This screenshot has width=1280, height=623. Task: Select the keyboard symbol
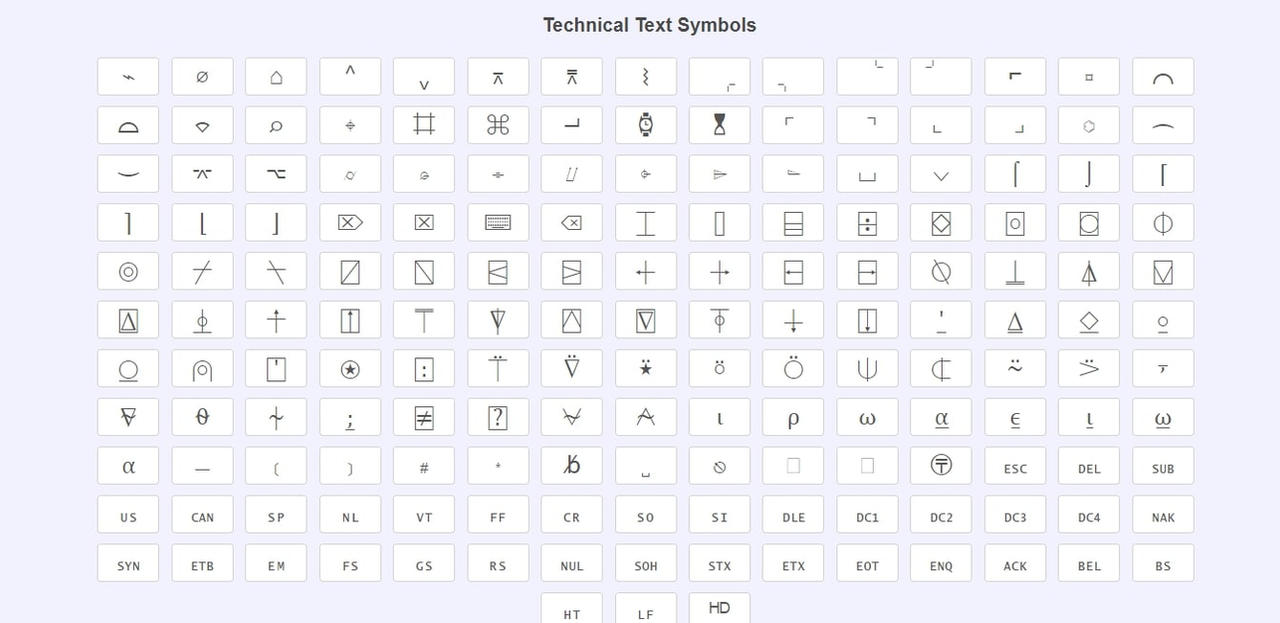coord(498,222)
